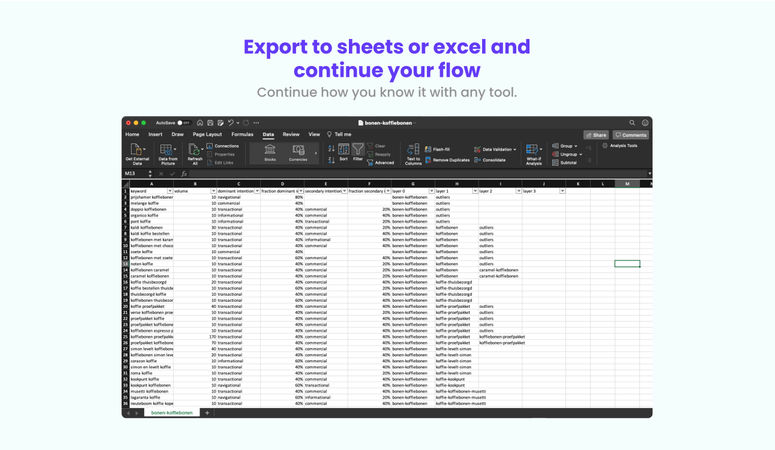The image size is (775, 450).
Task: Click Sort A to Z ascending icon
Action: pos(331,148)
